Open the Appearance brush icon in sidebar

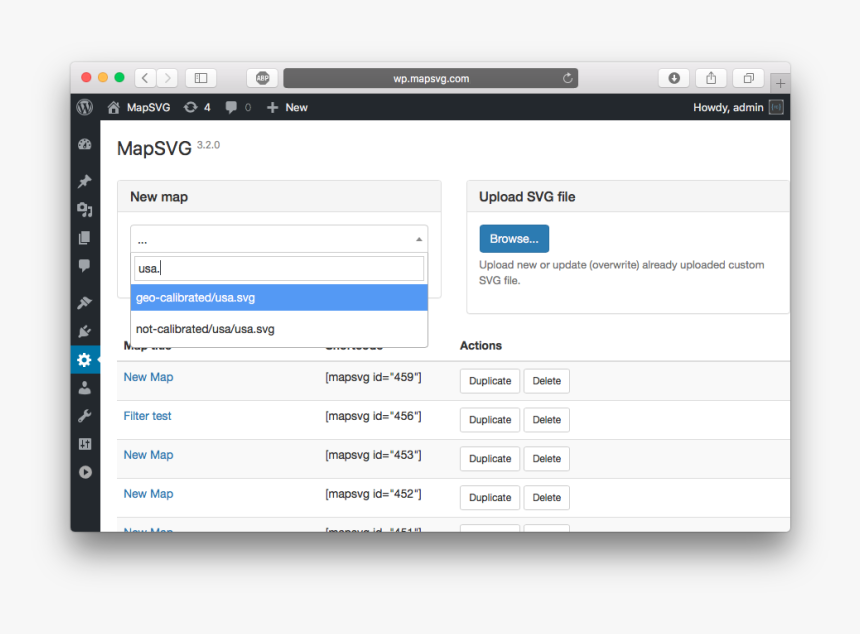tap(84, 303)
